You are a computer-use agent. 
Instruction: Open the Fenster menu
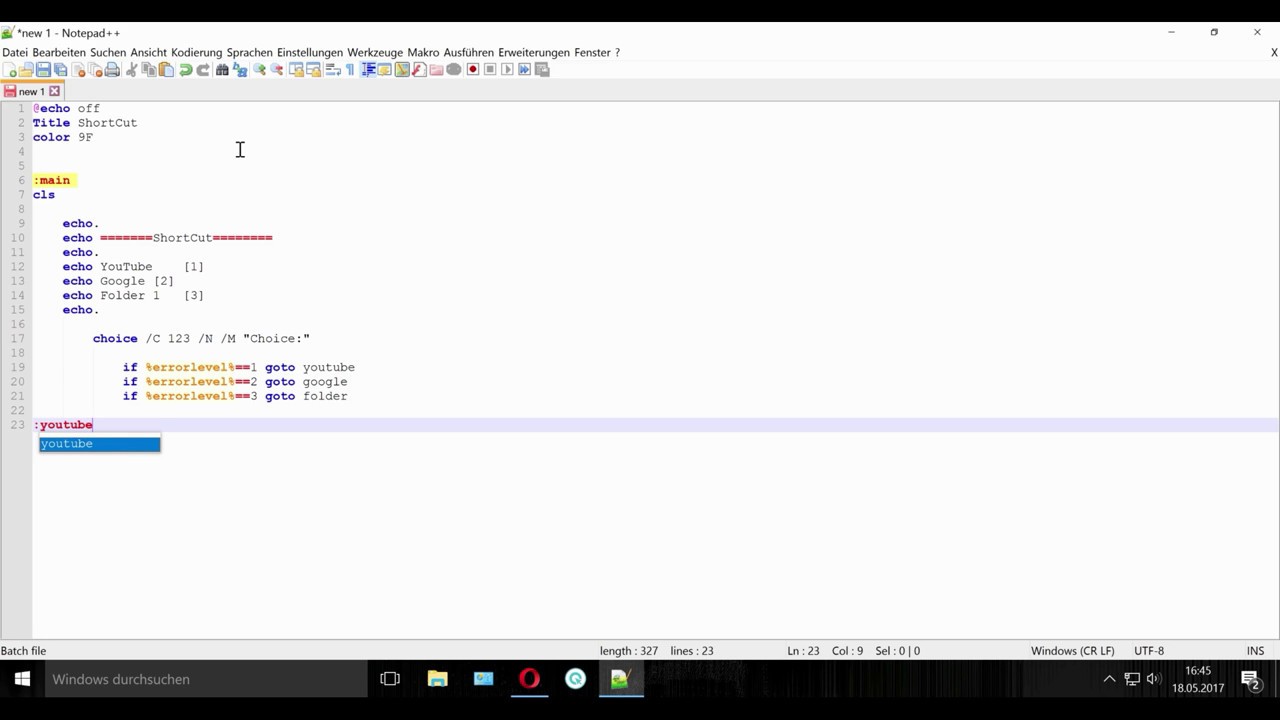[x=592, y=52]
